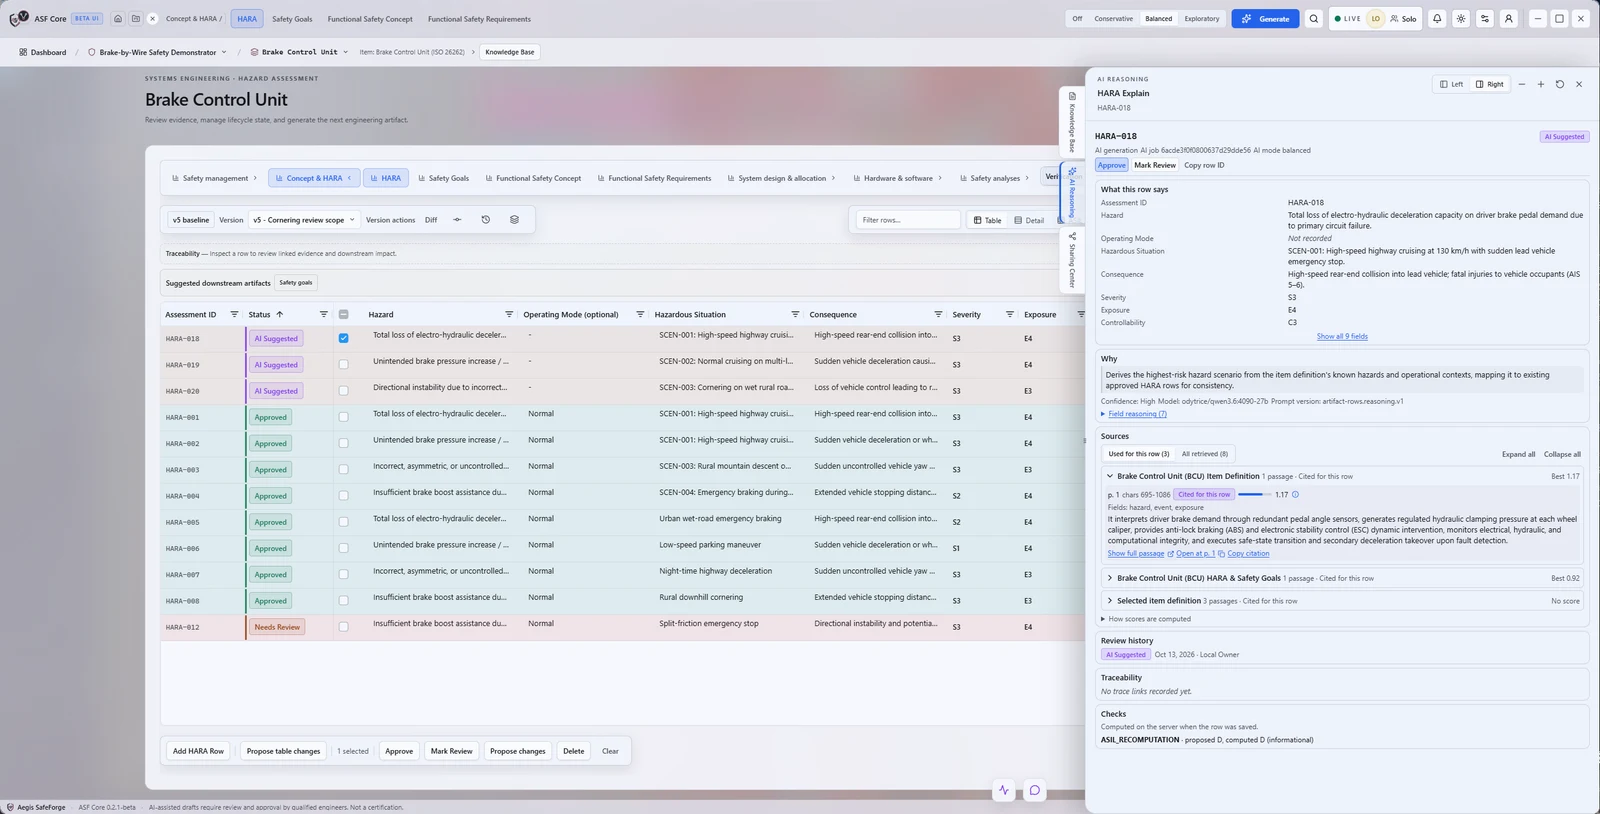Click the home icon in top bar

[118, 19]
